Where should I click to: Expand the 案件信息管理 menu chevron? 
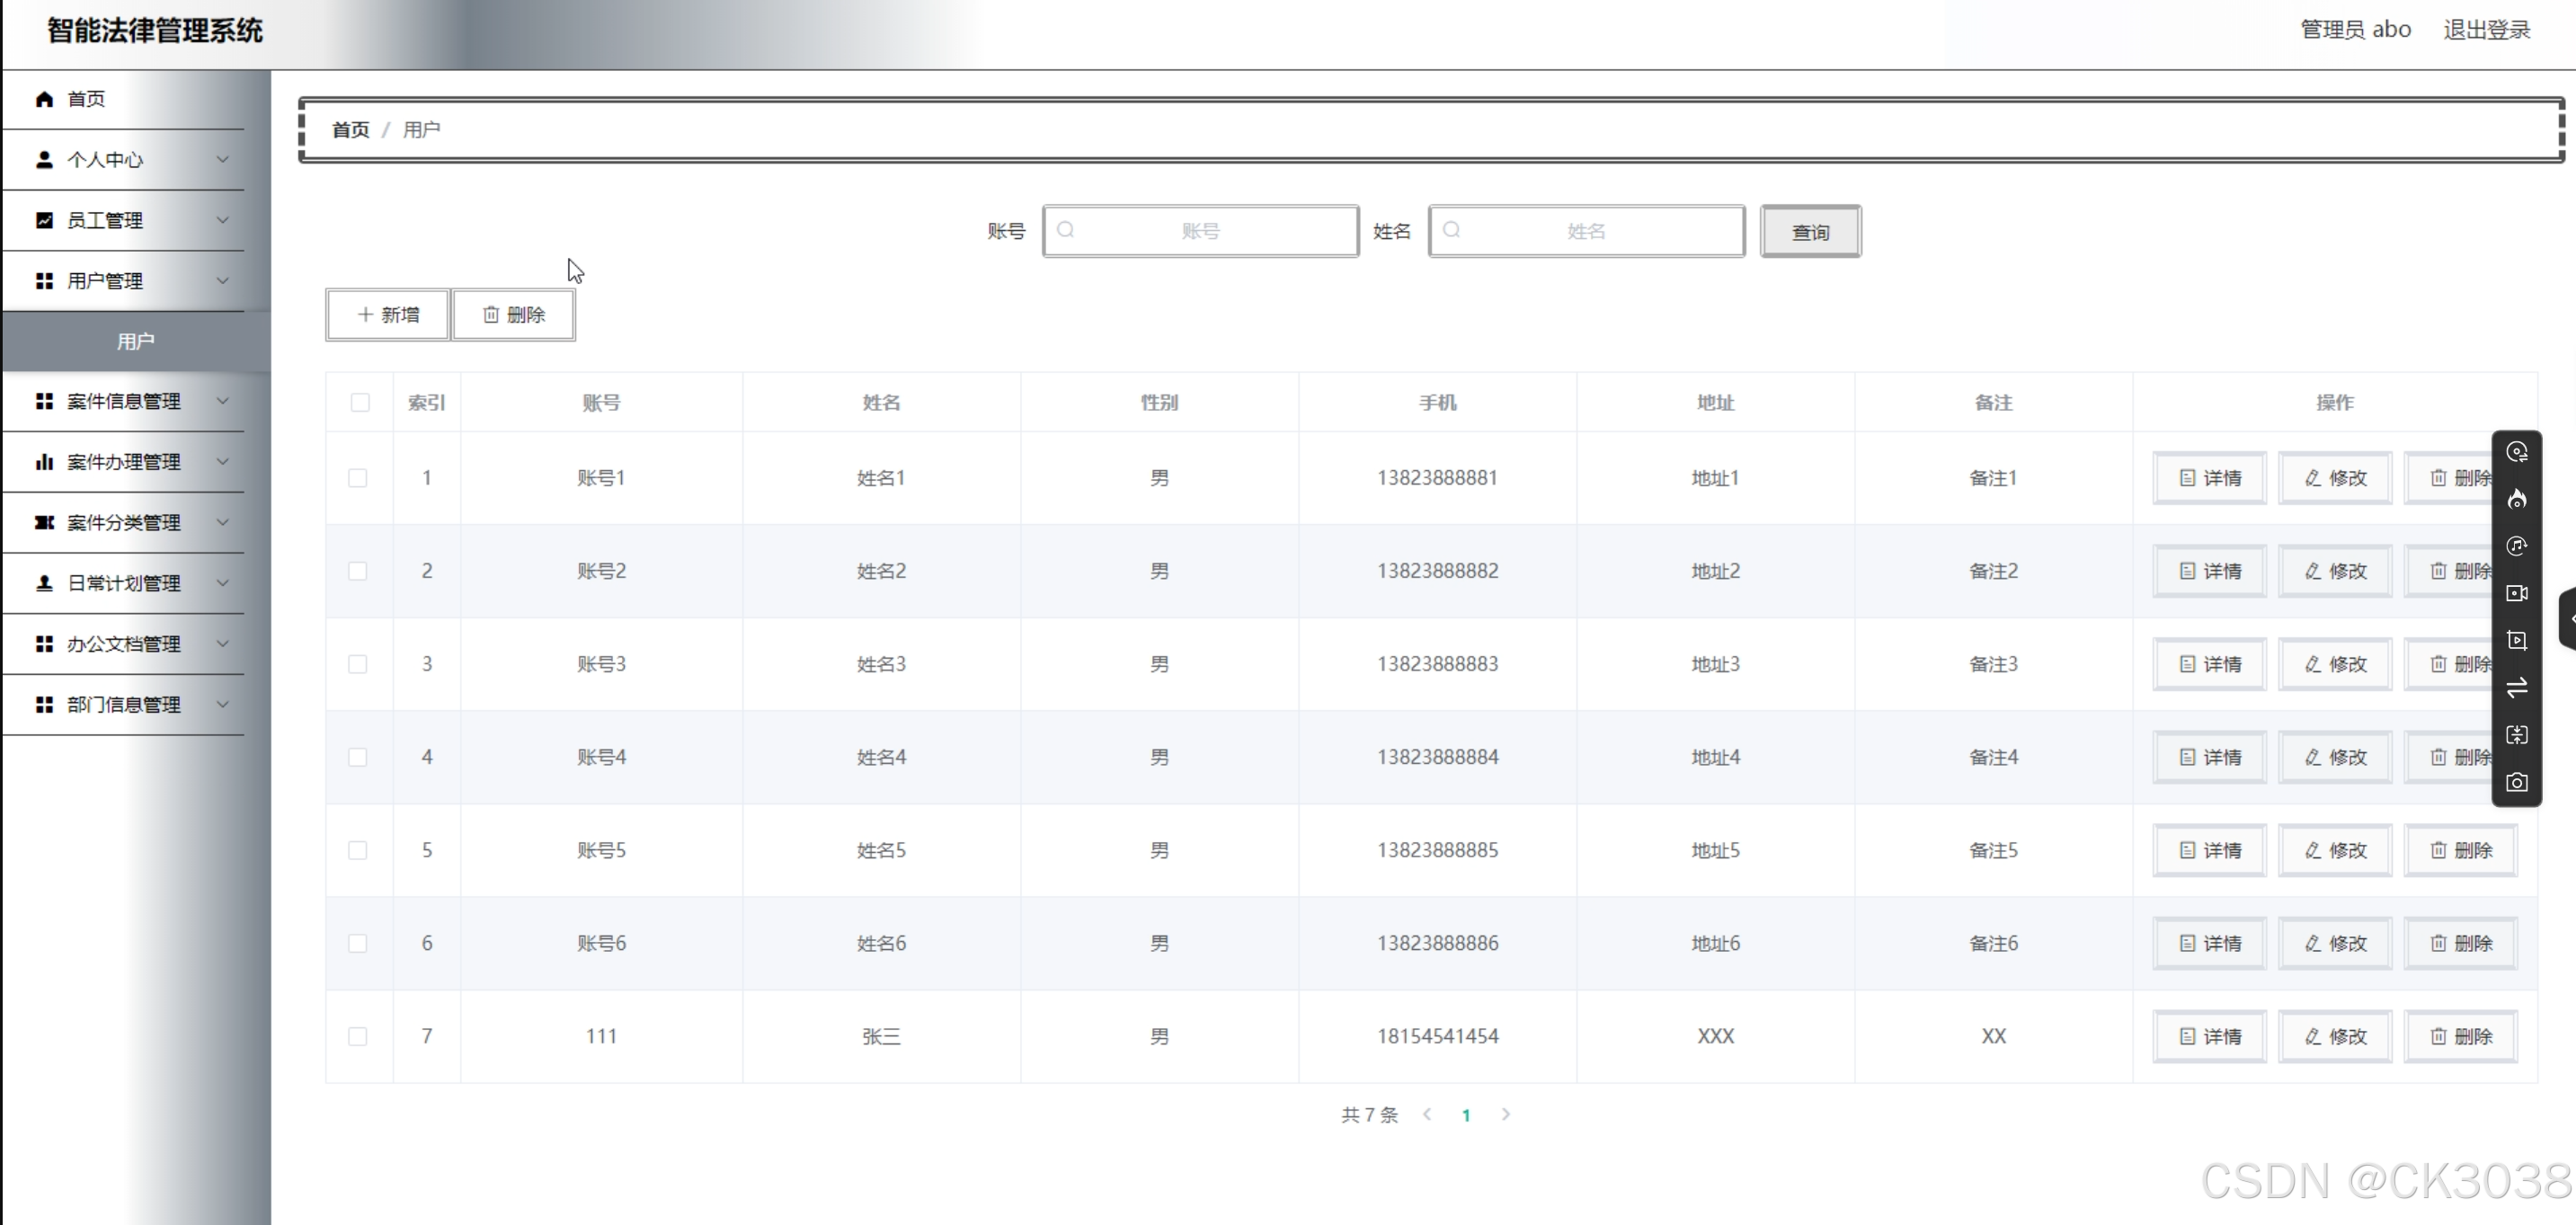[222, 401]
